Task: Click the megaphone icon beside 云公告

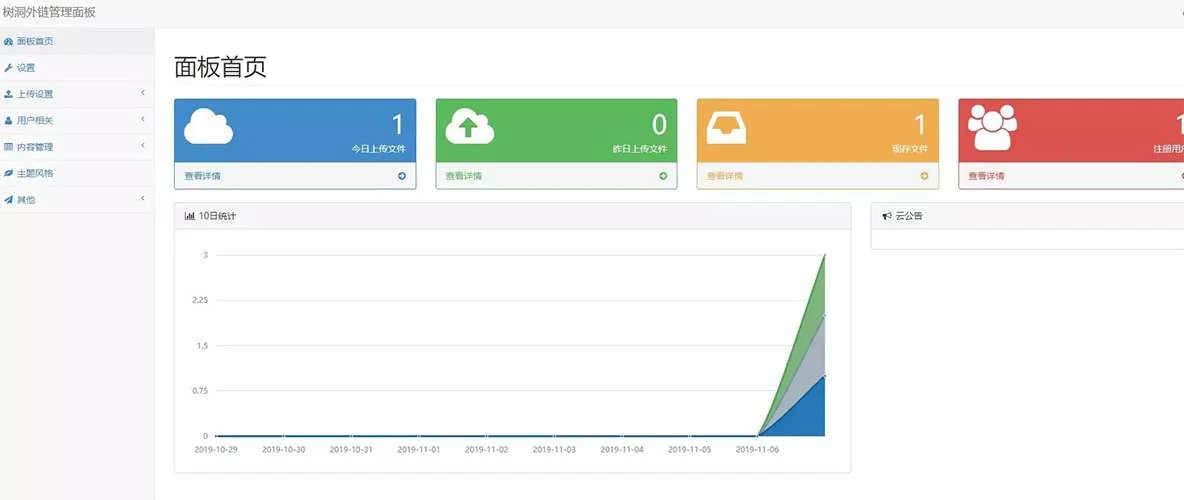Action: pyautogui.click(x=886, y=216)
